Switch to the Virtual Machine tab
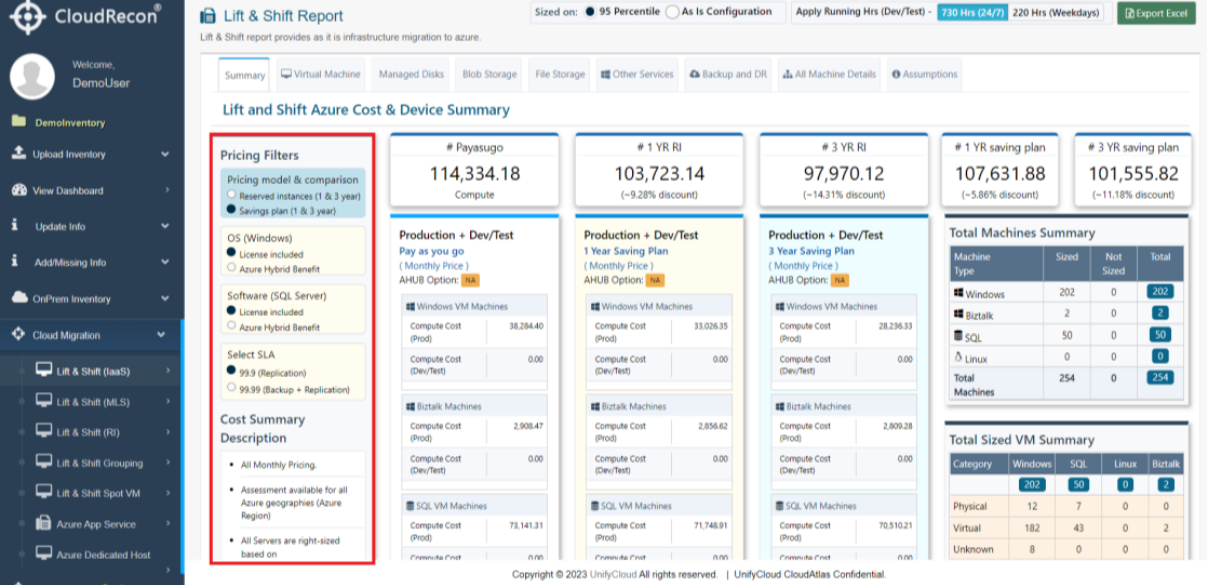 pos(320,74)
